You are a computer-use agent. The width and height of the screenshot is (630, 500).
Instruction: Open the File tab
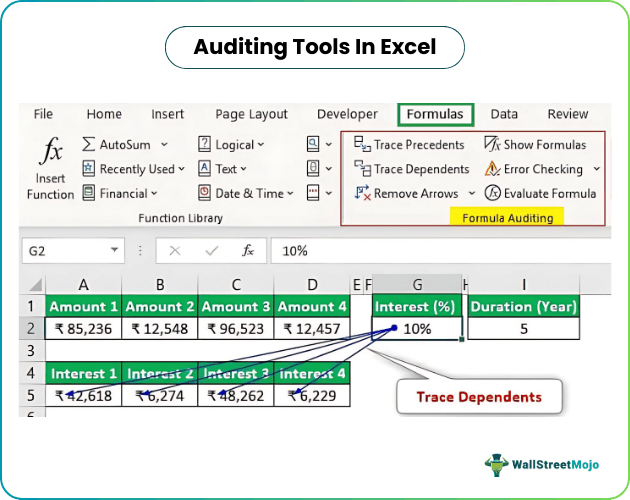43,114
